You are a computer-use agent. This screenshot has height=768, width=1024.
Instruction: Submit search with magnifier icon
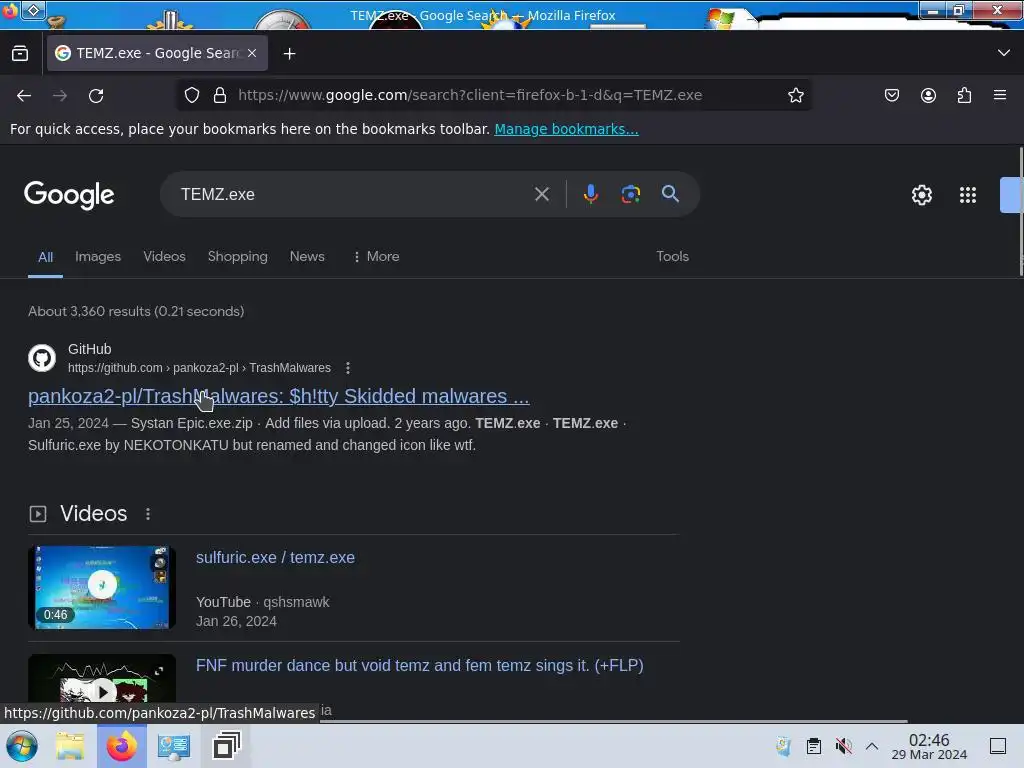670,194
